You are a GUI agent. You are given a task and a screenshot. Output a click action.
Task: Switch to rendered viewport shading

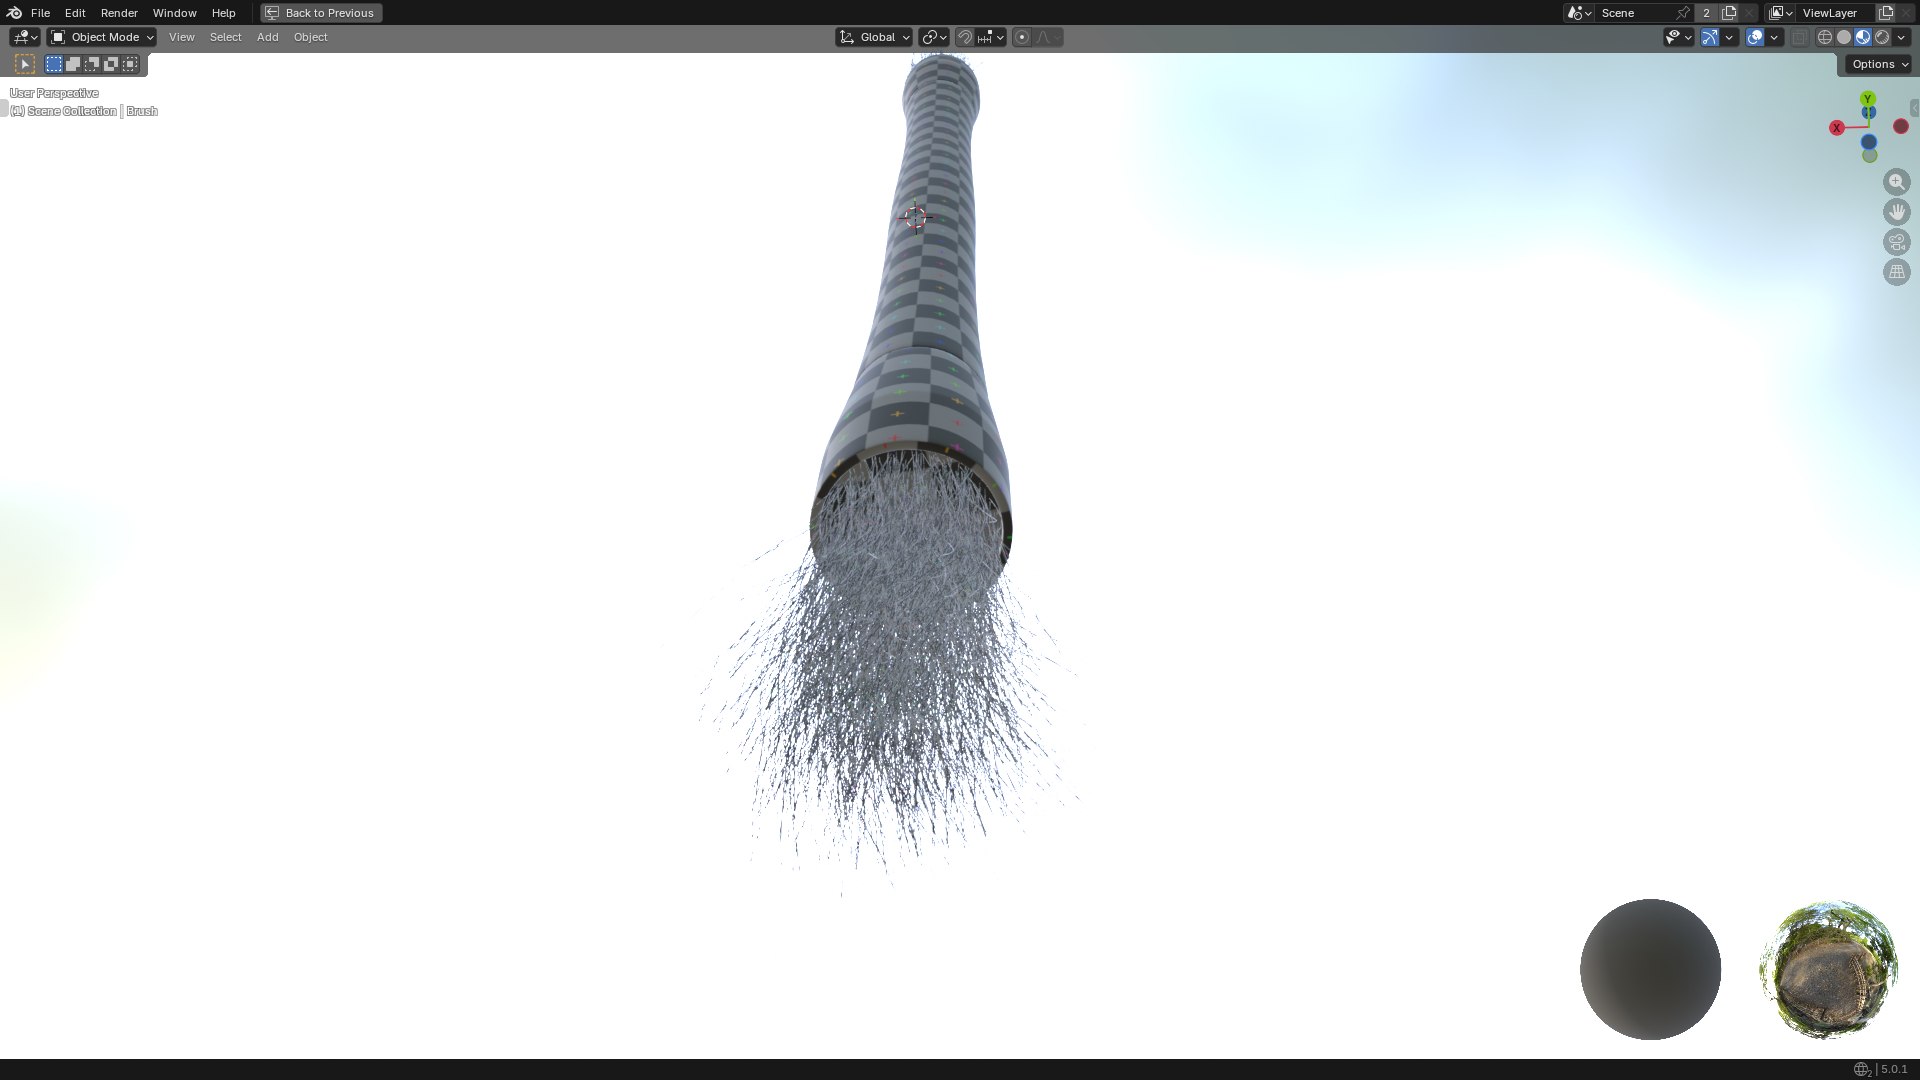[1882, 37]
